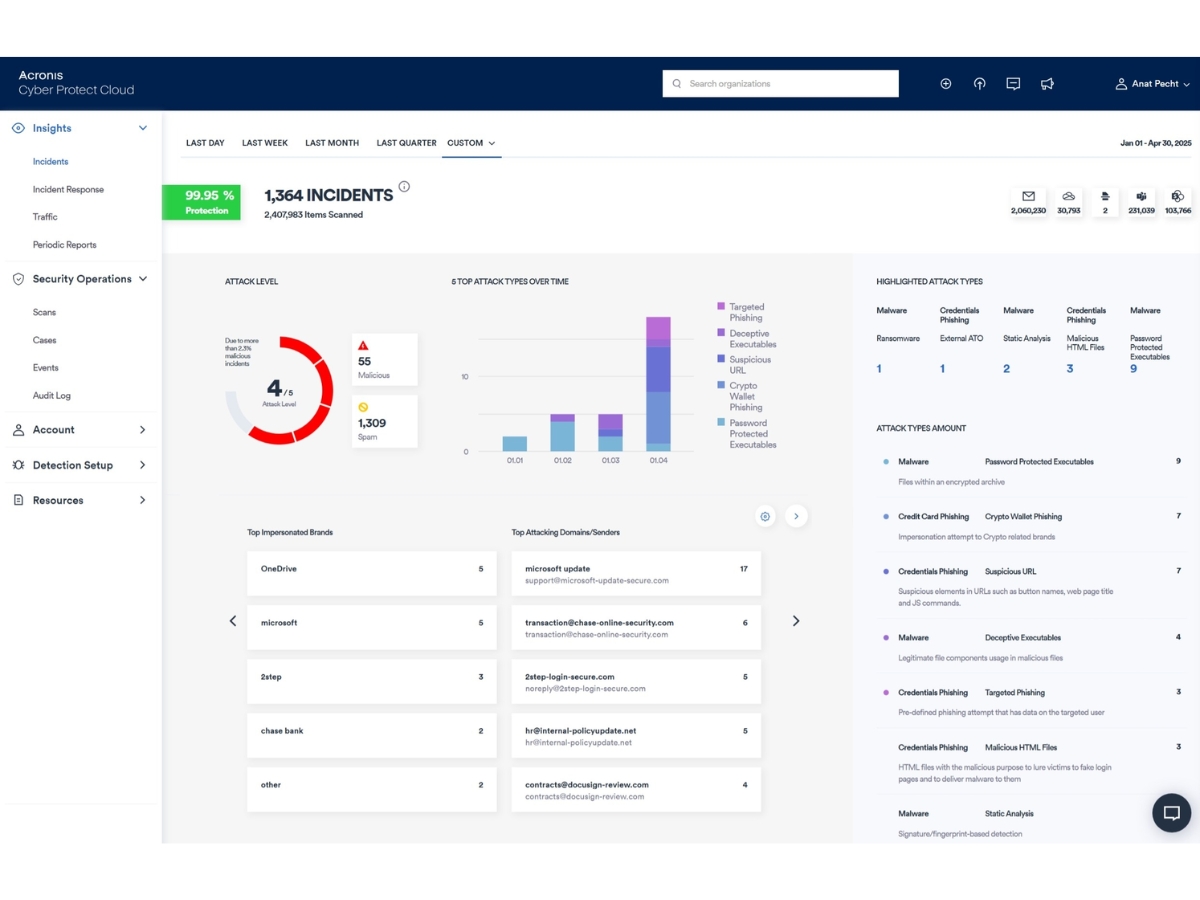Click the contracts@docusign-review.com sender row

pos(636,789)
